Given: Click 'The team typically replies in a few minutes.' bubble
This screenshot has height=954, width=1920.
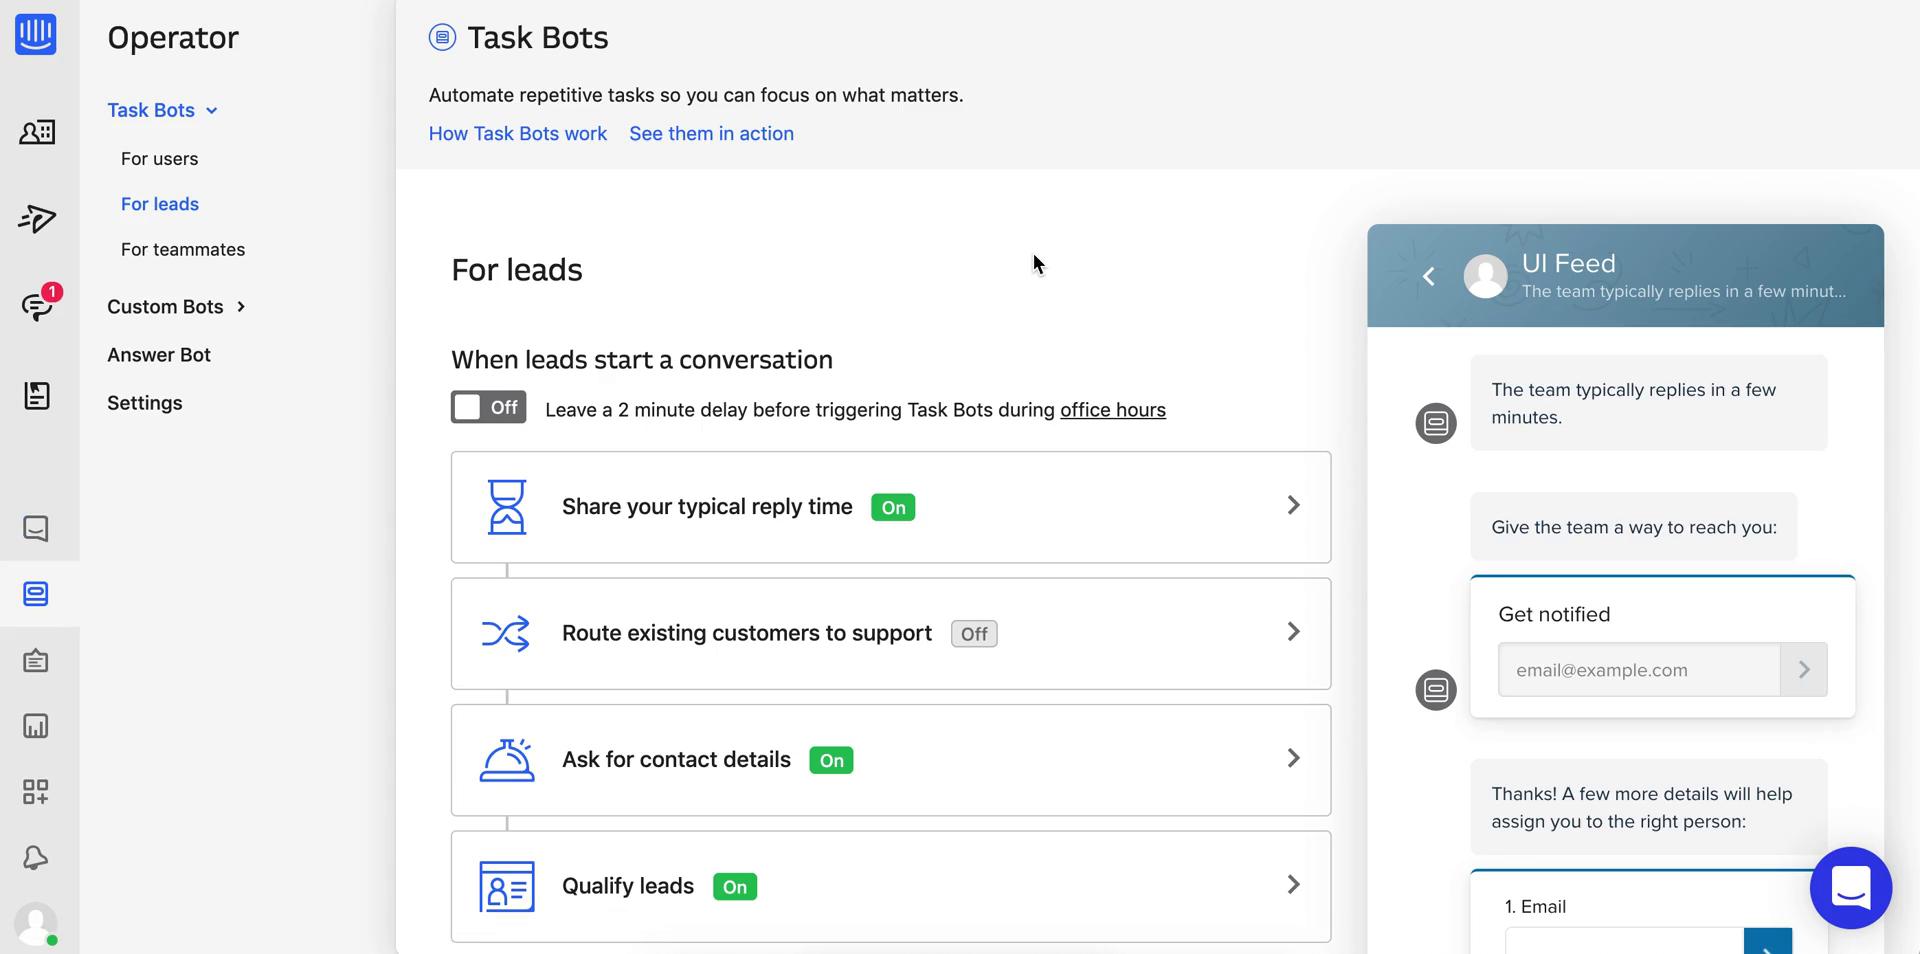Looking at the screenshot, I should coord(1649,403).
